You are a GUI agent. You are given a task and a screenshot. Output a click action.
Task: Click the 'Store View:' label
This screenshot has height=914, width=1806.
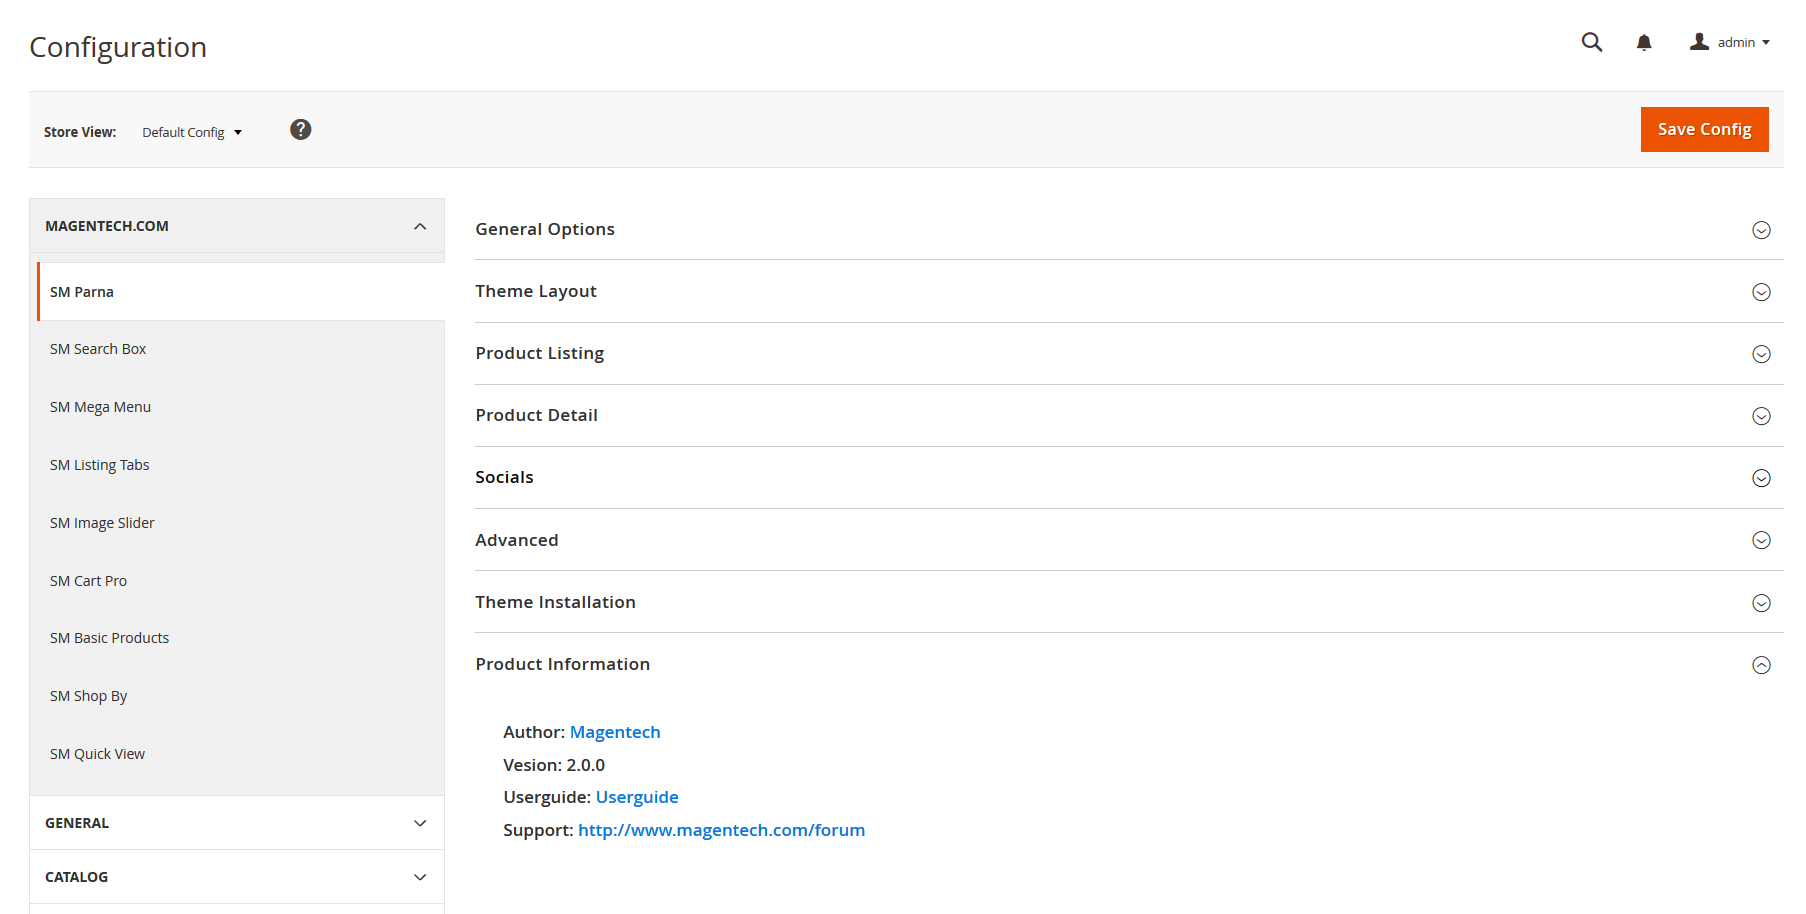tap(80, 132)
